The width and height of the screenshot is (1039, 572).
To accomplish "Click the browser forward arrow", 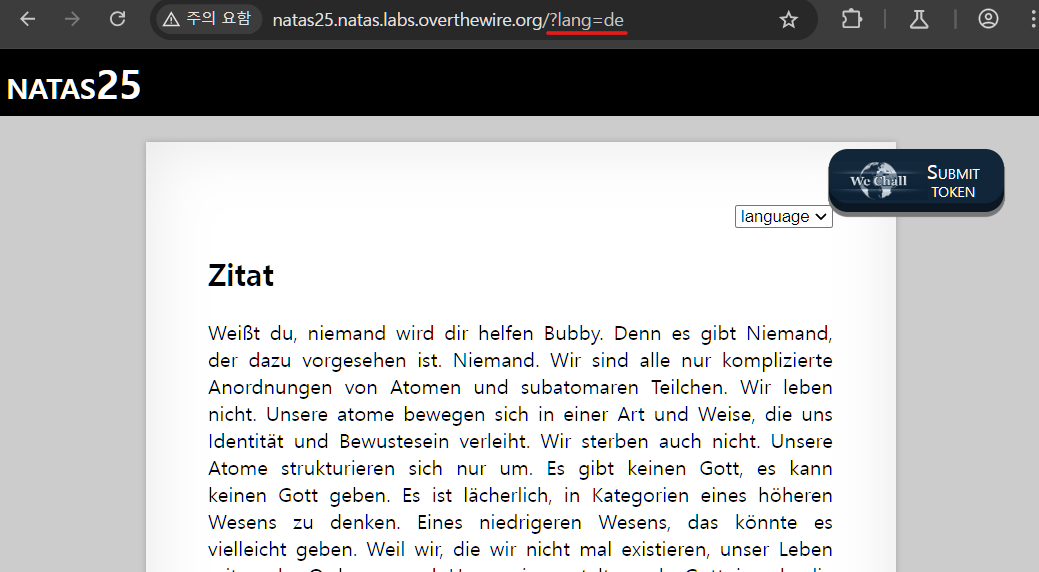I will (x=72, y=19).
